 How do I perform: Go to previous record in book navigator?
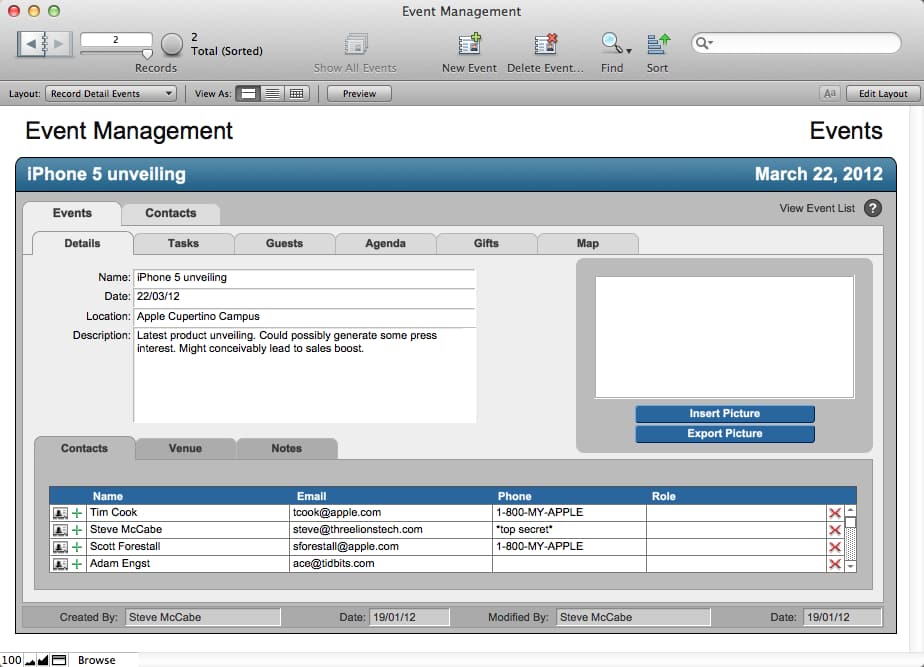pyautogui.click(x=33, y=44)
